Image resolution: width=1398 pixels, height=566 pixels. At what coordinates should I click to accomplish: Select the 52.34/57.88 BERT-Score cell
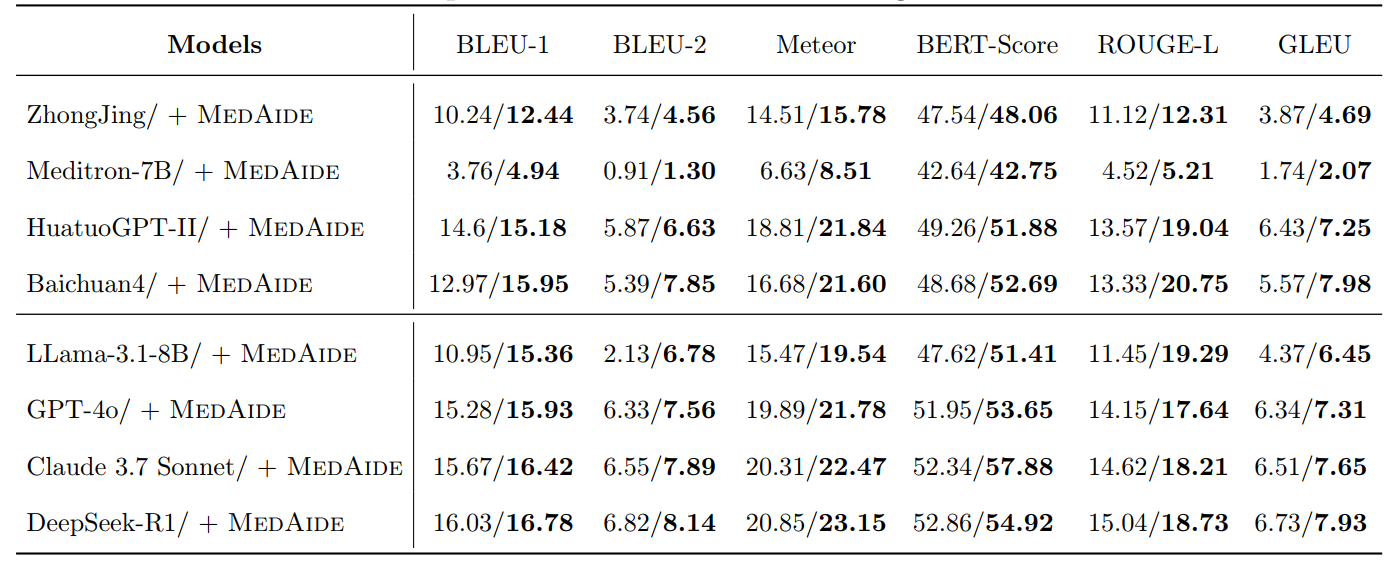(x=985, y=467)
